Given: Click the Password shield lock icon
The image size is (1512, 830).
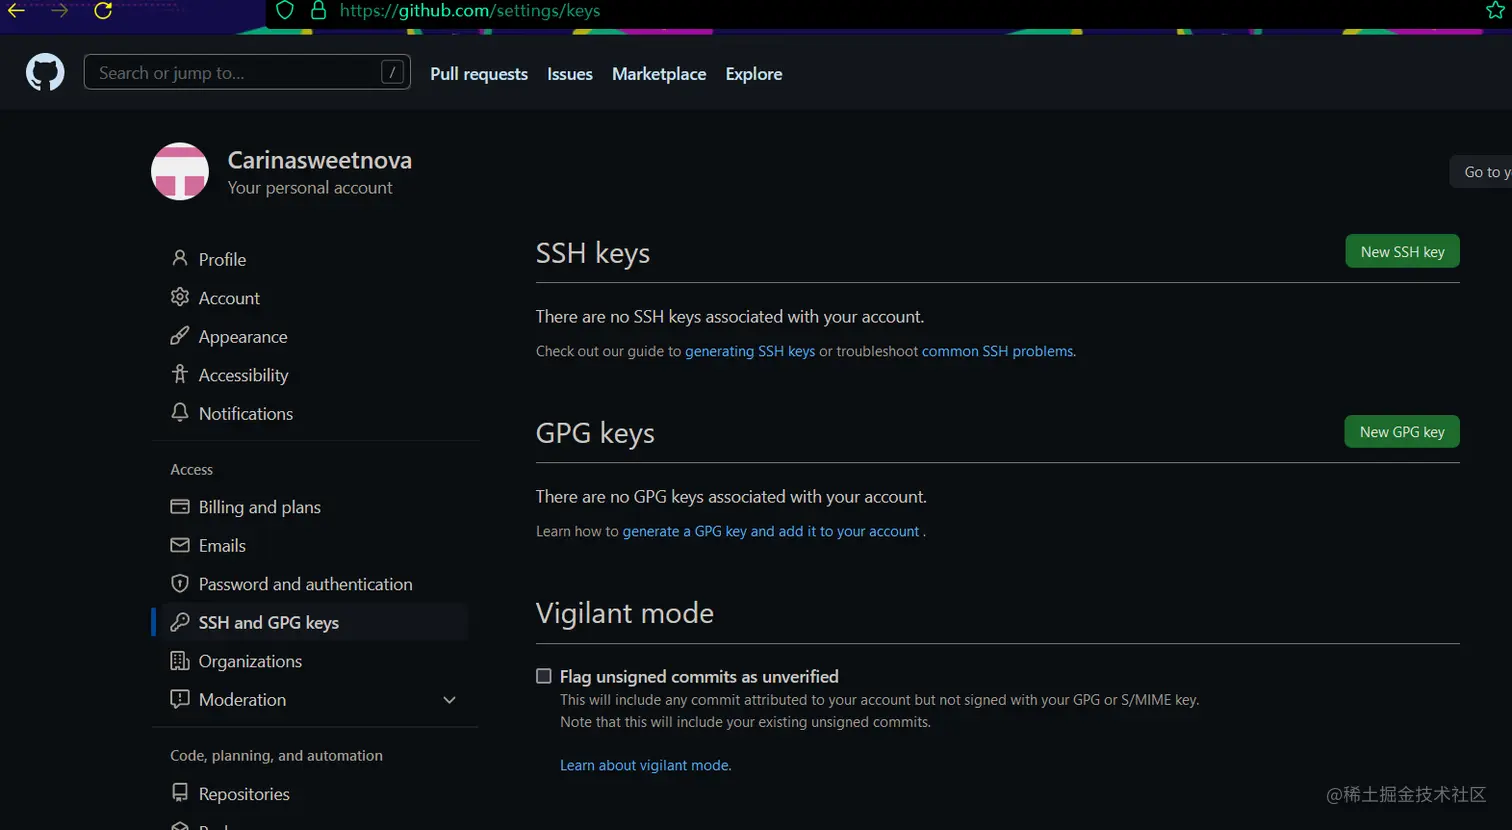Looking at the screenshot, I should click(180, 583).
